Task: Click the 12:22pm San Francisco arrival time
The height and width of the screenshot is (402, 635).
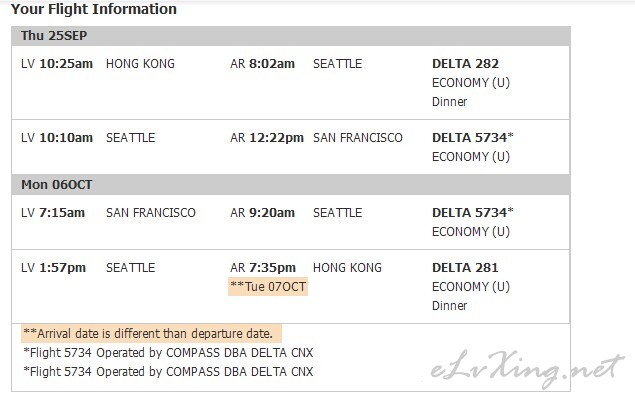Action: coord(276,138)
